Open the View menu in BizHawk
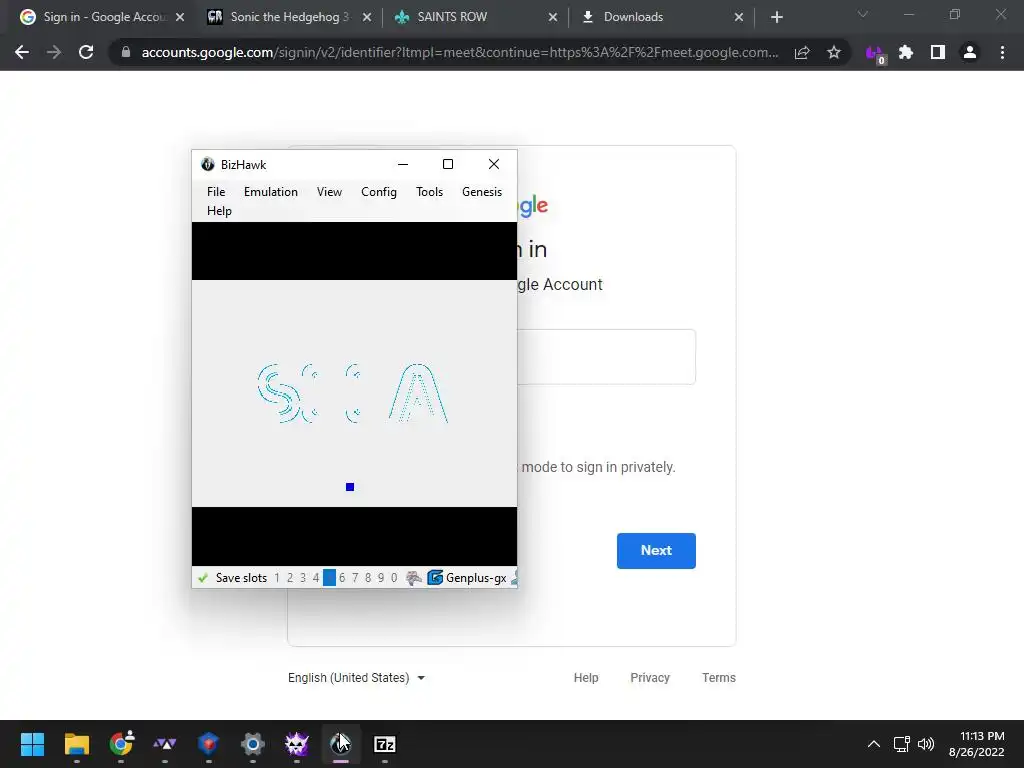The height and width of the screenshot is (768, 1024). 329,191
